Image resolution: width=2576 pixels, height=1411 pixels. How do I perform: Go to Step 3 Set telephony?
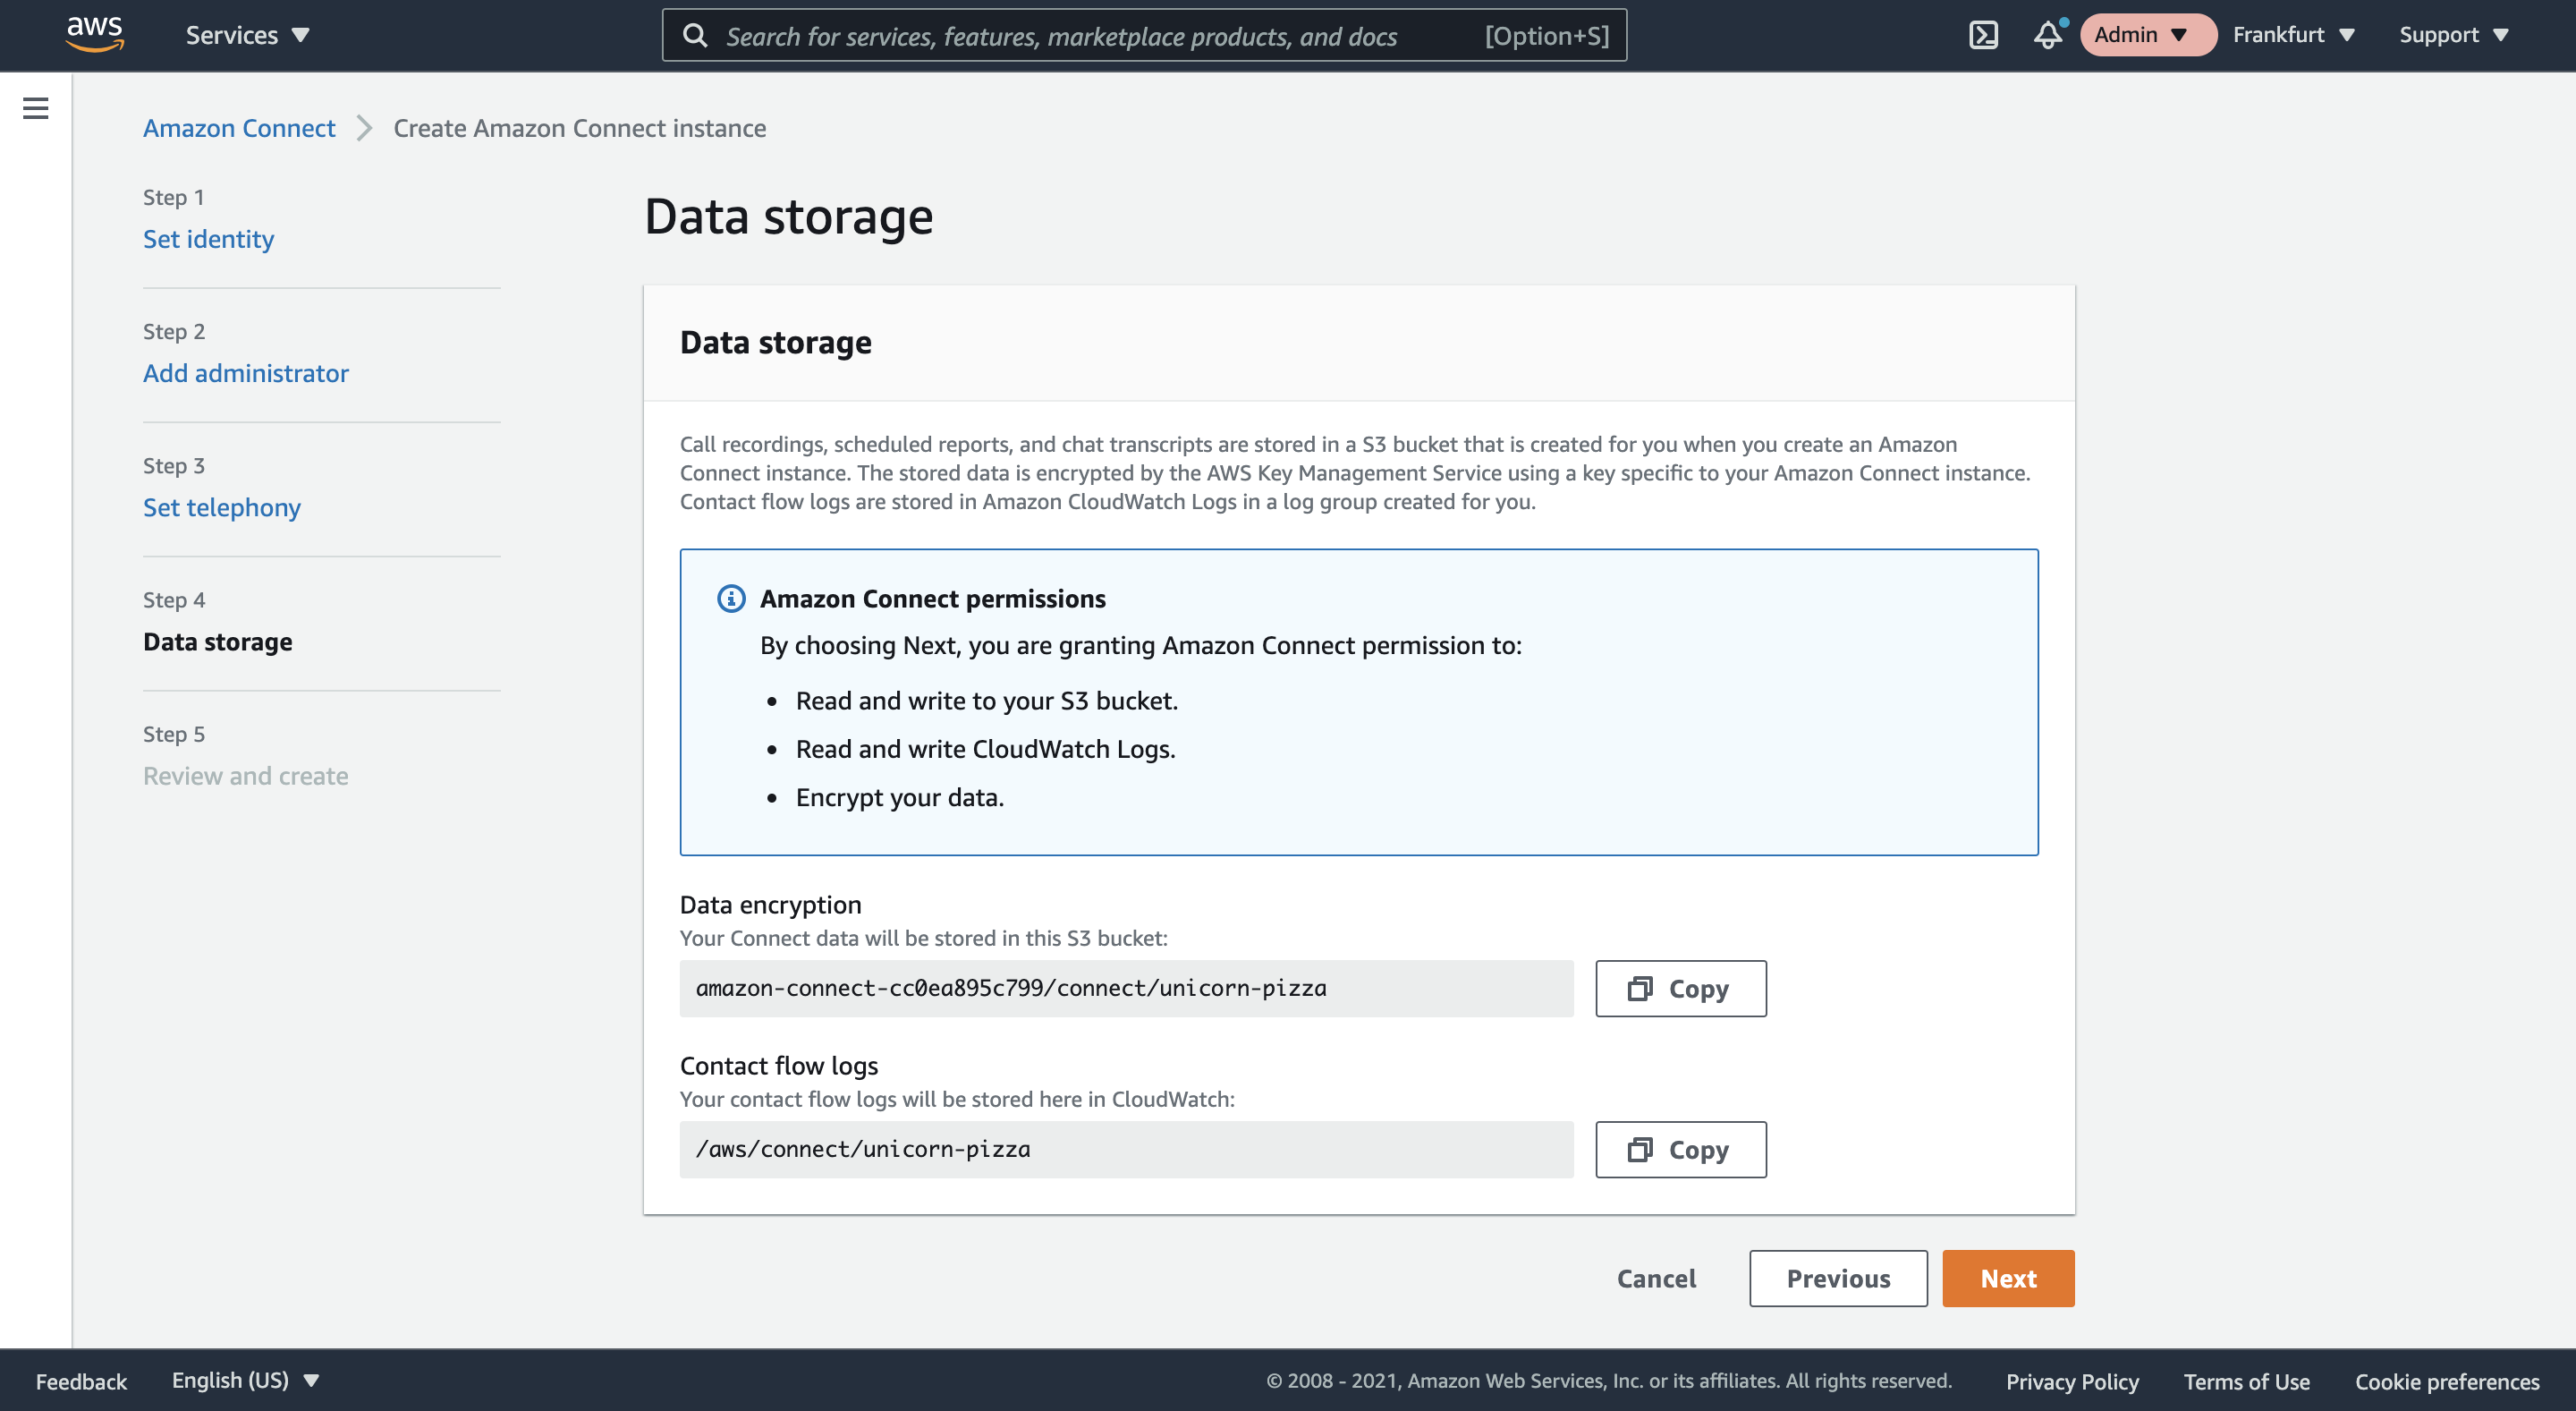(222, 507)
